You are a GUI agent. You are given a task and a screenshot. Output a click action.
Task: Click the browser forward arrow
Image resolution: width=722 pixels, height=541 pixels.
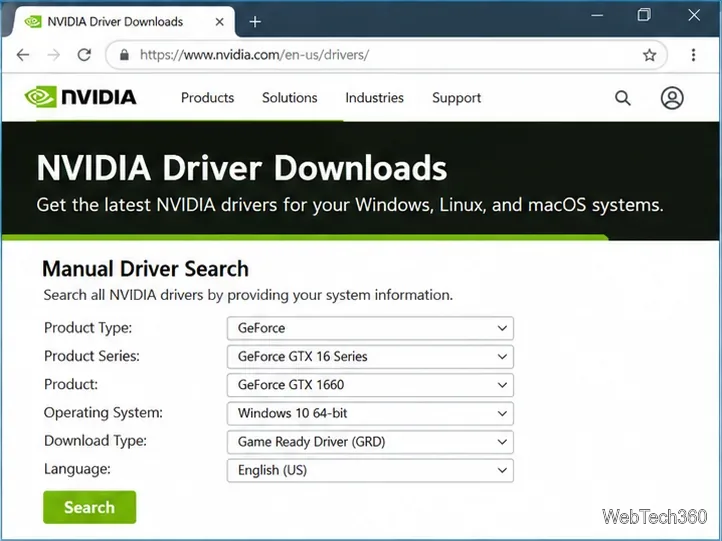coord(54,55)
